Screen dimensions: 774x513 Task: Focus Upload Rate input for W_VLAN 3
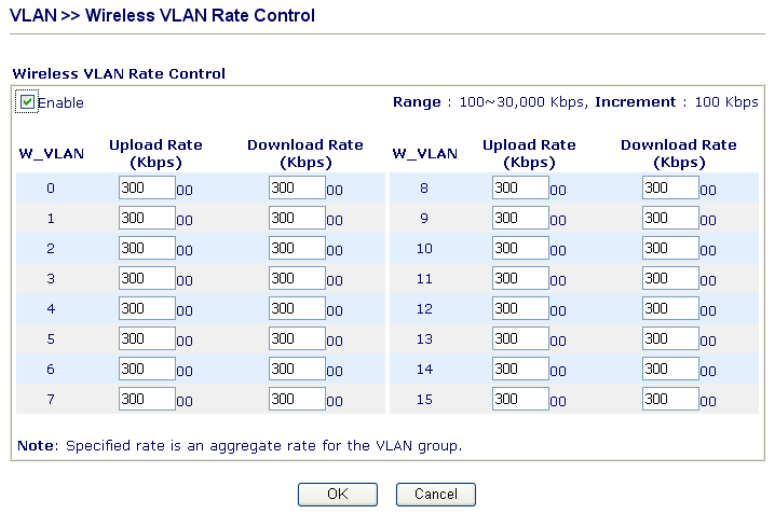(x=147, y=278)
